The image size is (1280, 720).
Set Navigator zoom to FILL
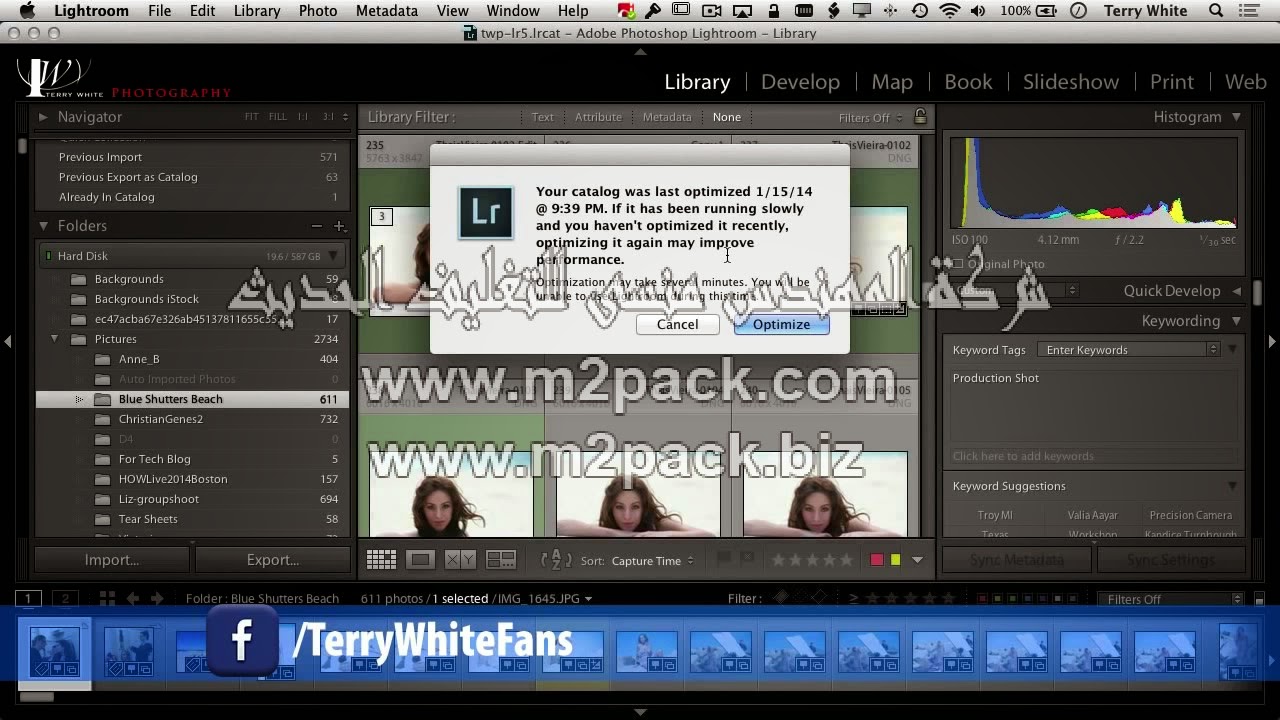pos(278,117)
